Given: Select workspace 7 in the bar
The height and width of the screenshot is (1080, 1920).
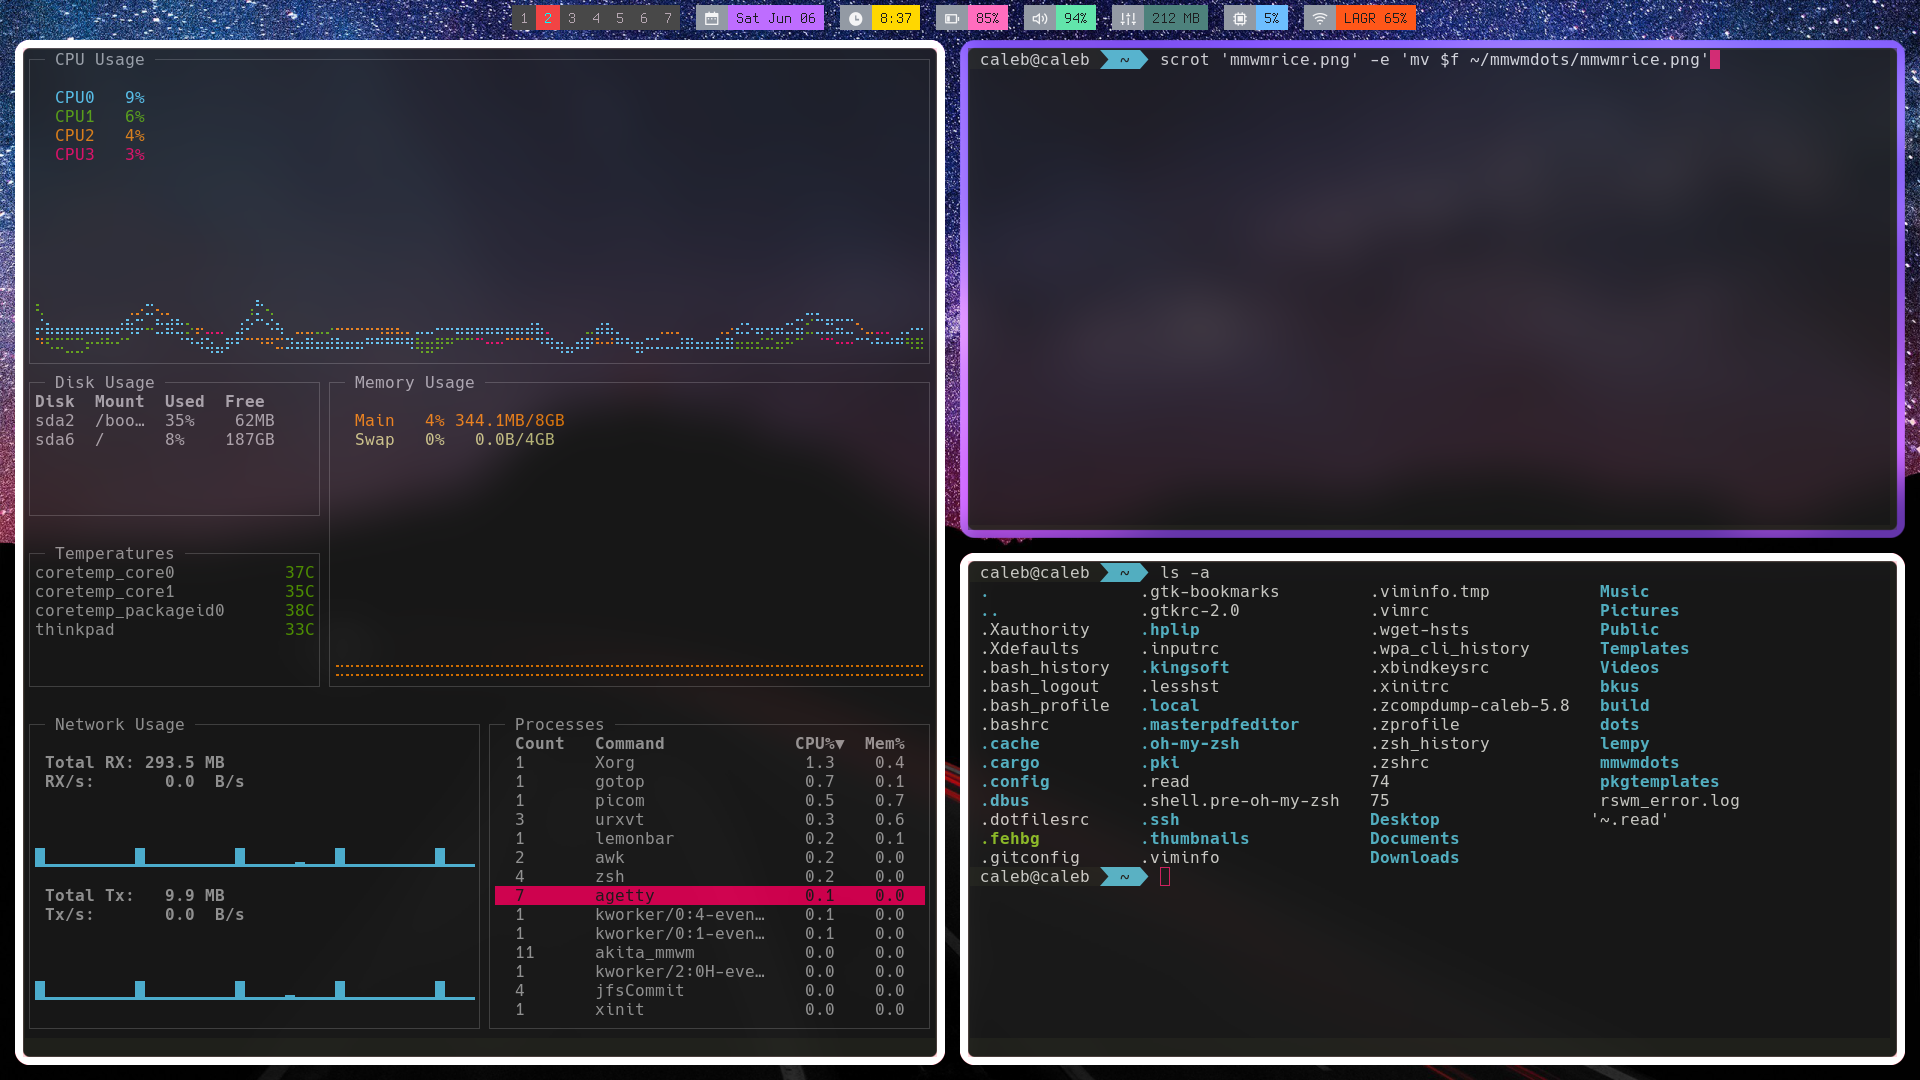Looking at the screenshot, I should [x=668, y=18].
